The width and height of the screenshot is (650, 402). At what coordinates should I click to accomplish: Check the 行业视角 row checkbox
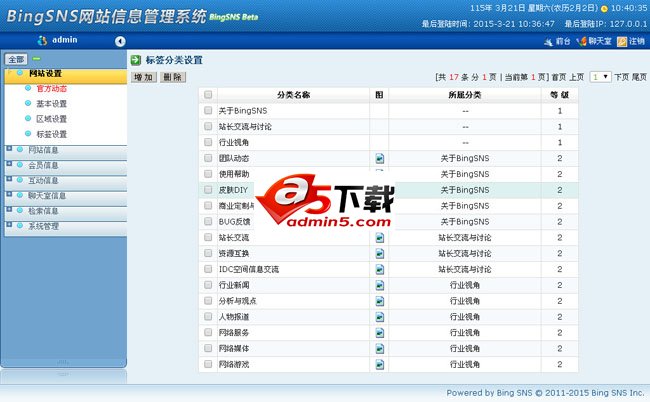pos(208,142)
